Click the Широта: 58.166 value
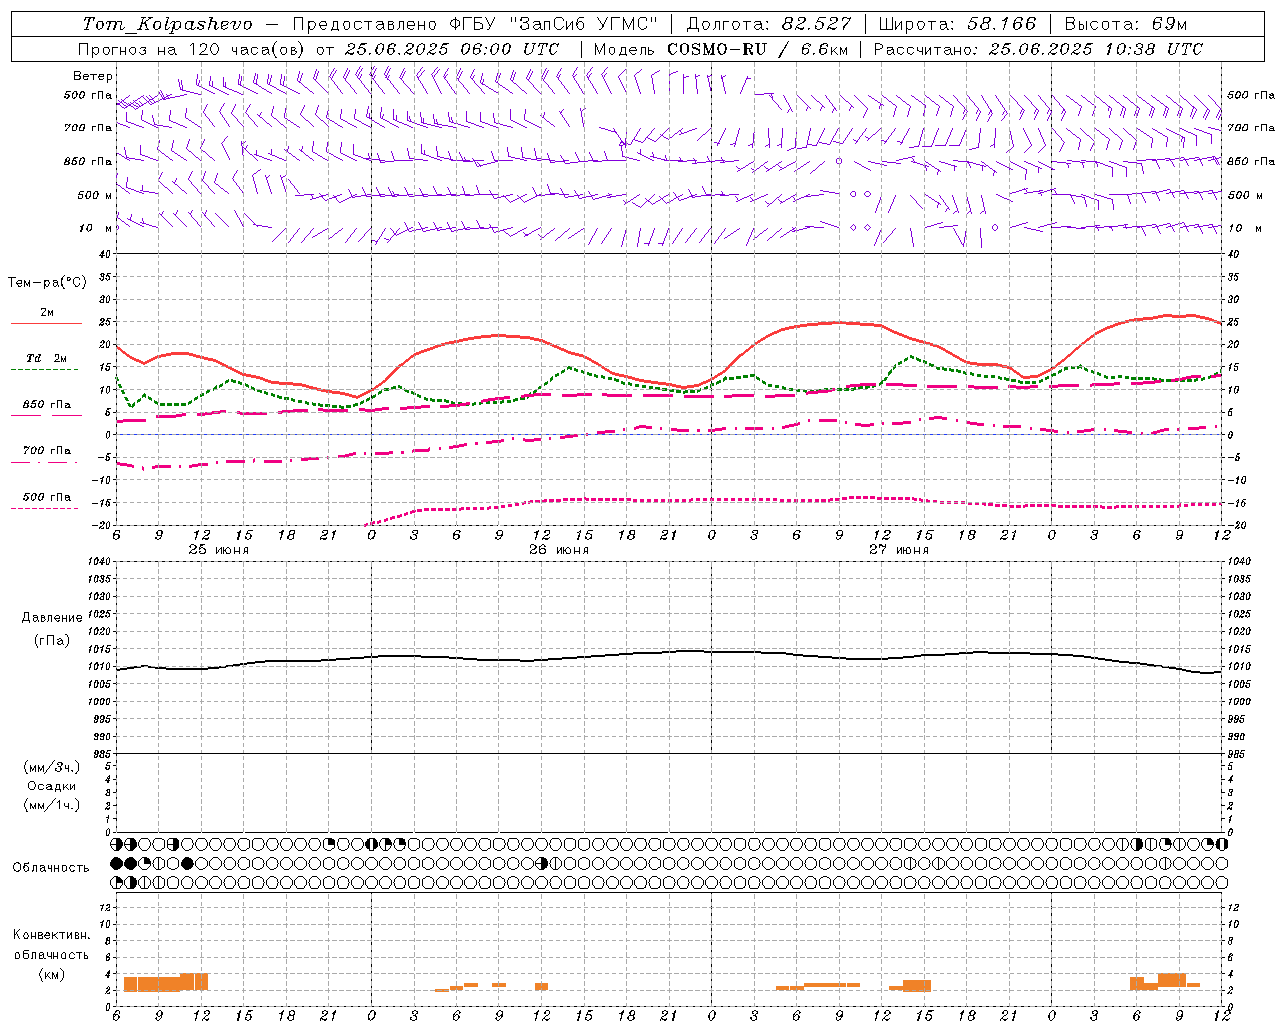This screenshot has width=1280, height=1024. pos(957,24)
